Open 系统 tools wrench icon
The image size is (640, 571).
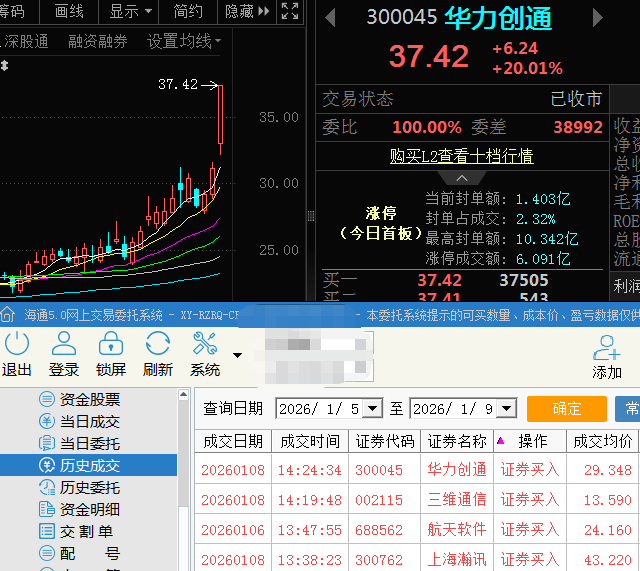point(204,344)
